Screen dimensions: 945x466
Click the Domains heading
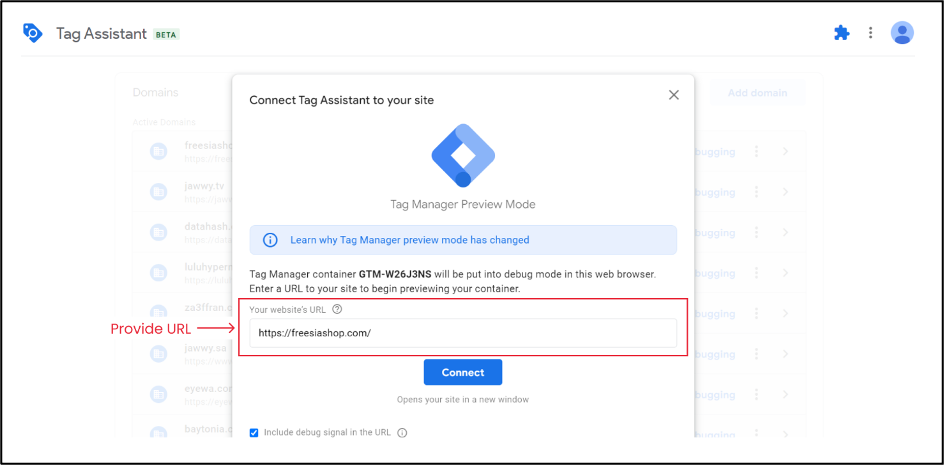(x=155, y=93)
